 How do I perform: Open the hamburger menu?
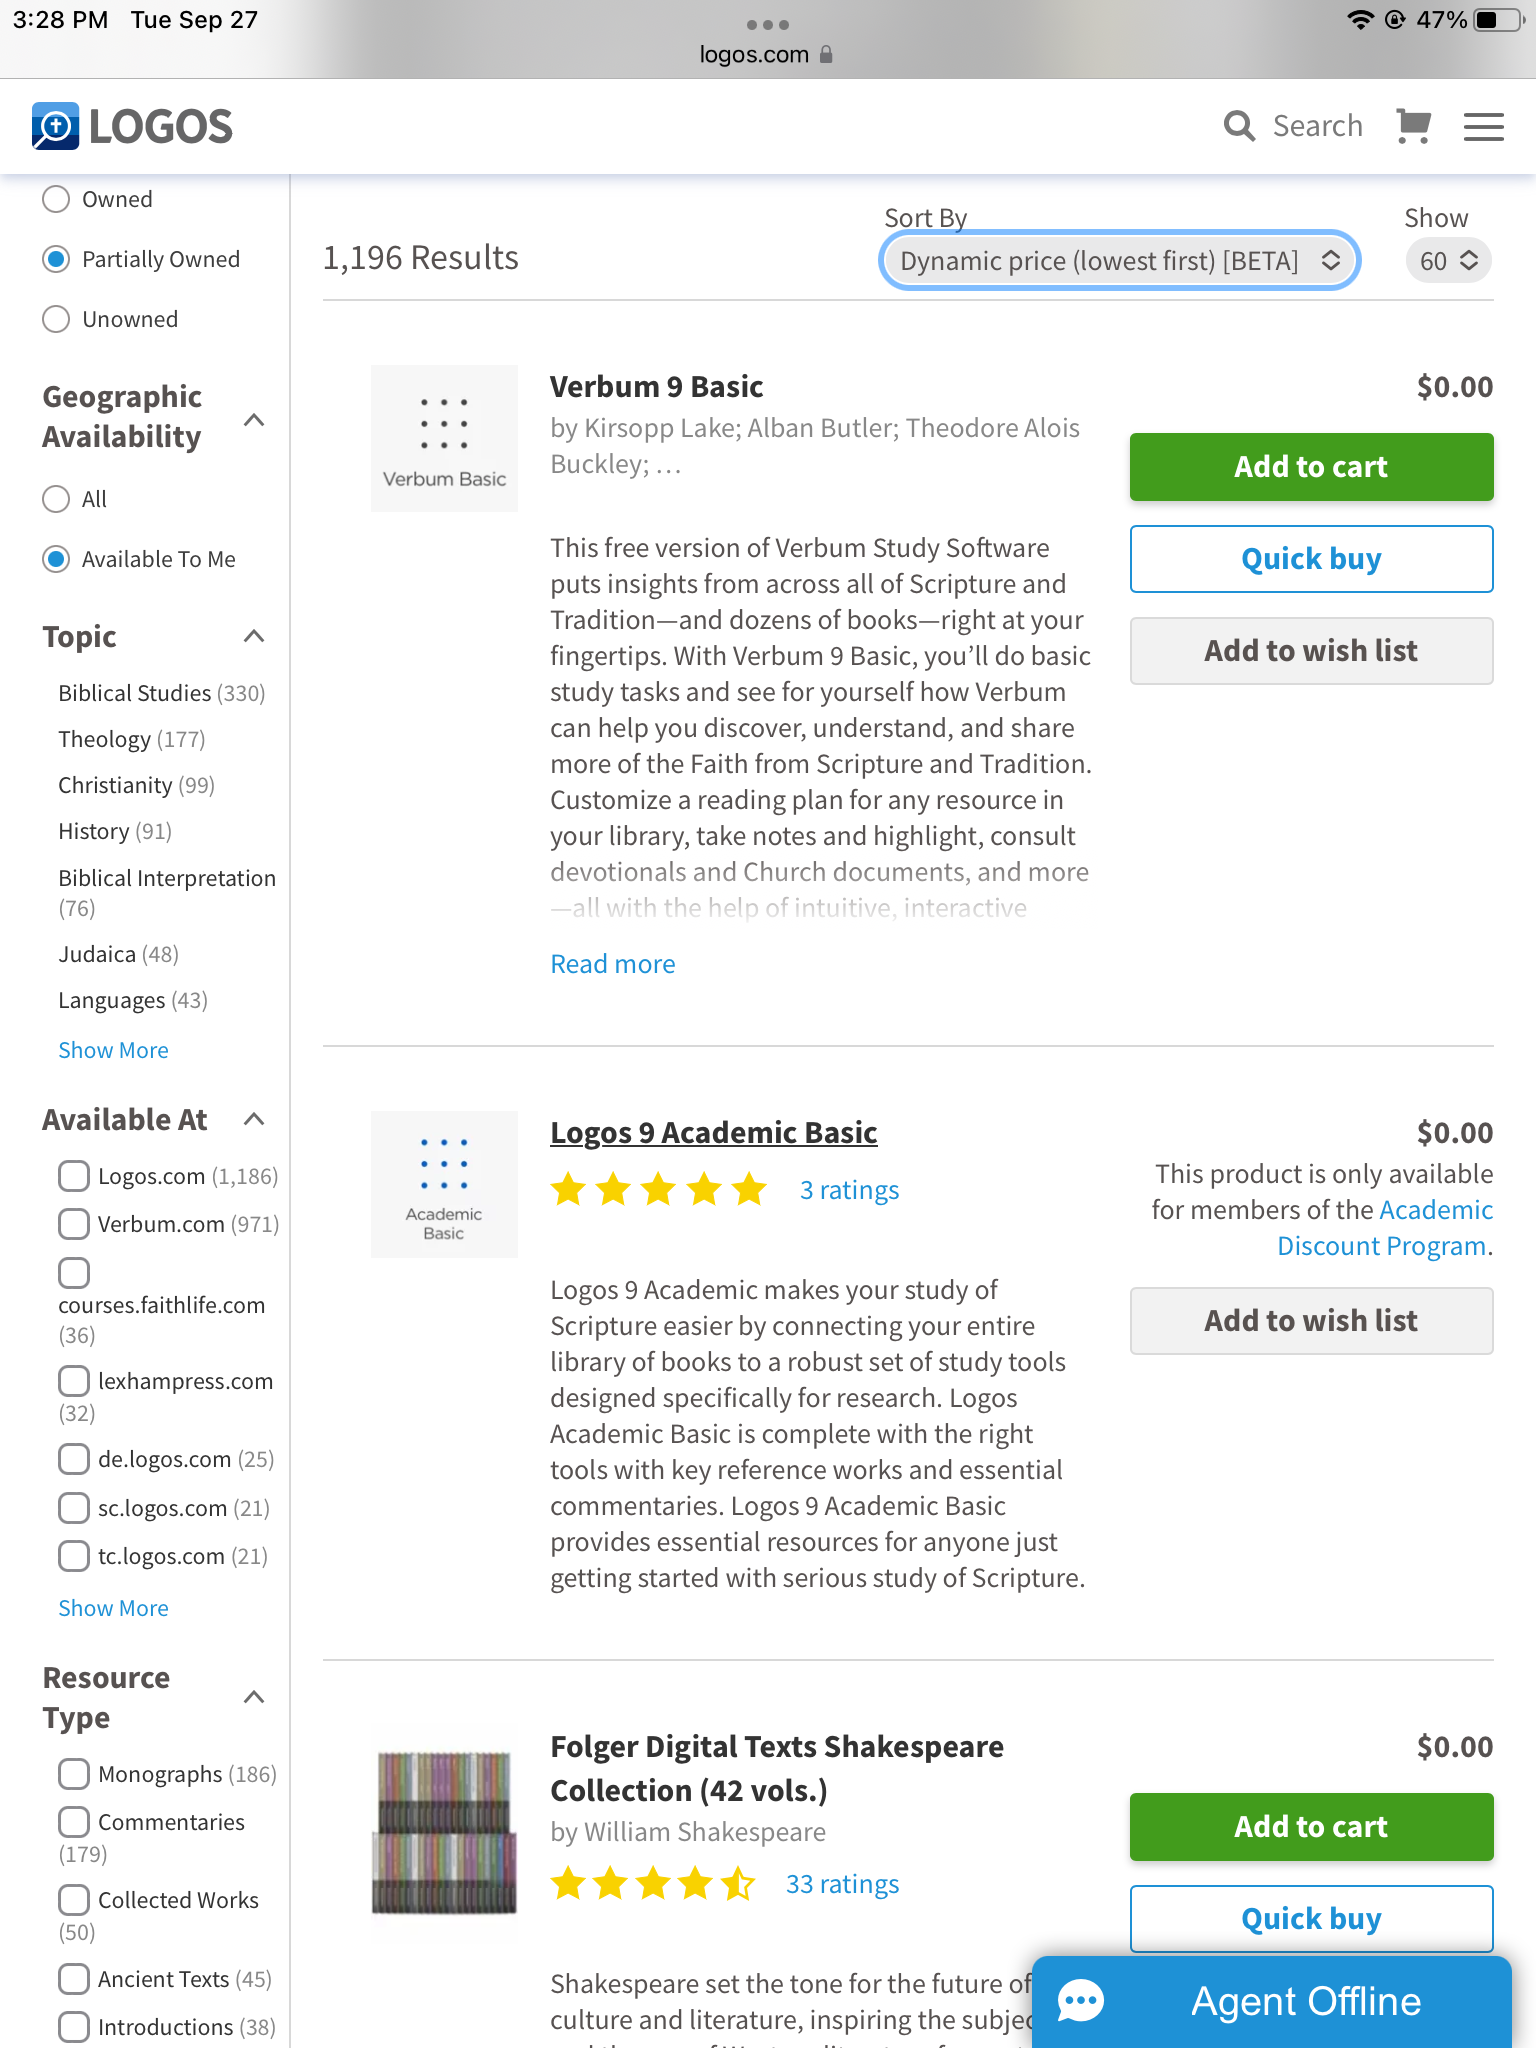(1483, 126)
